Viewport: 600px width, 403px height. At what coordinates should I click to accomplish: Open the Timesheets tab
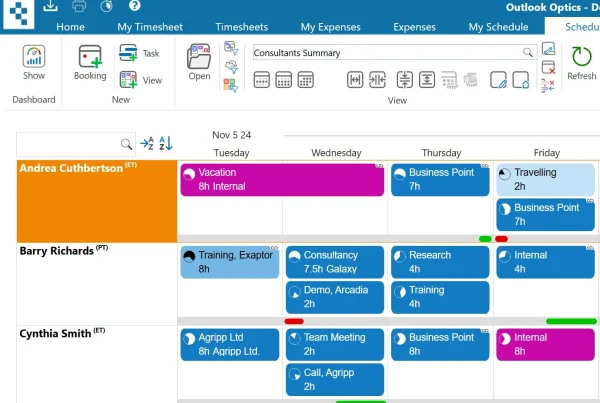click(241, 27)
